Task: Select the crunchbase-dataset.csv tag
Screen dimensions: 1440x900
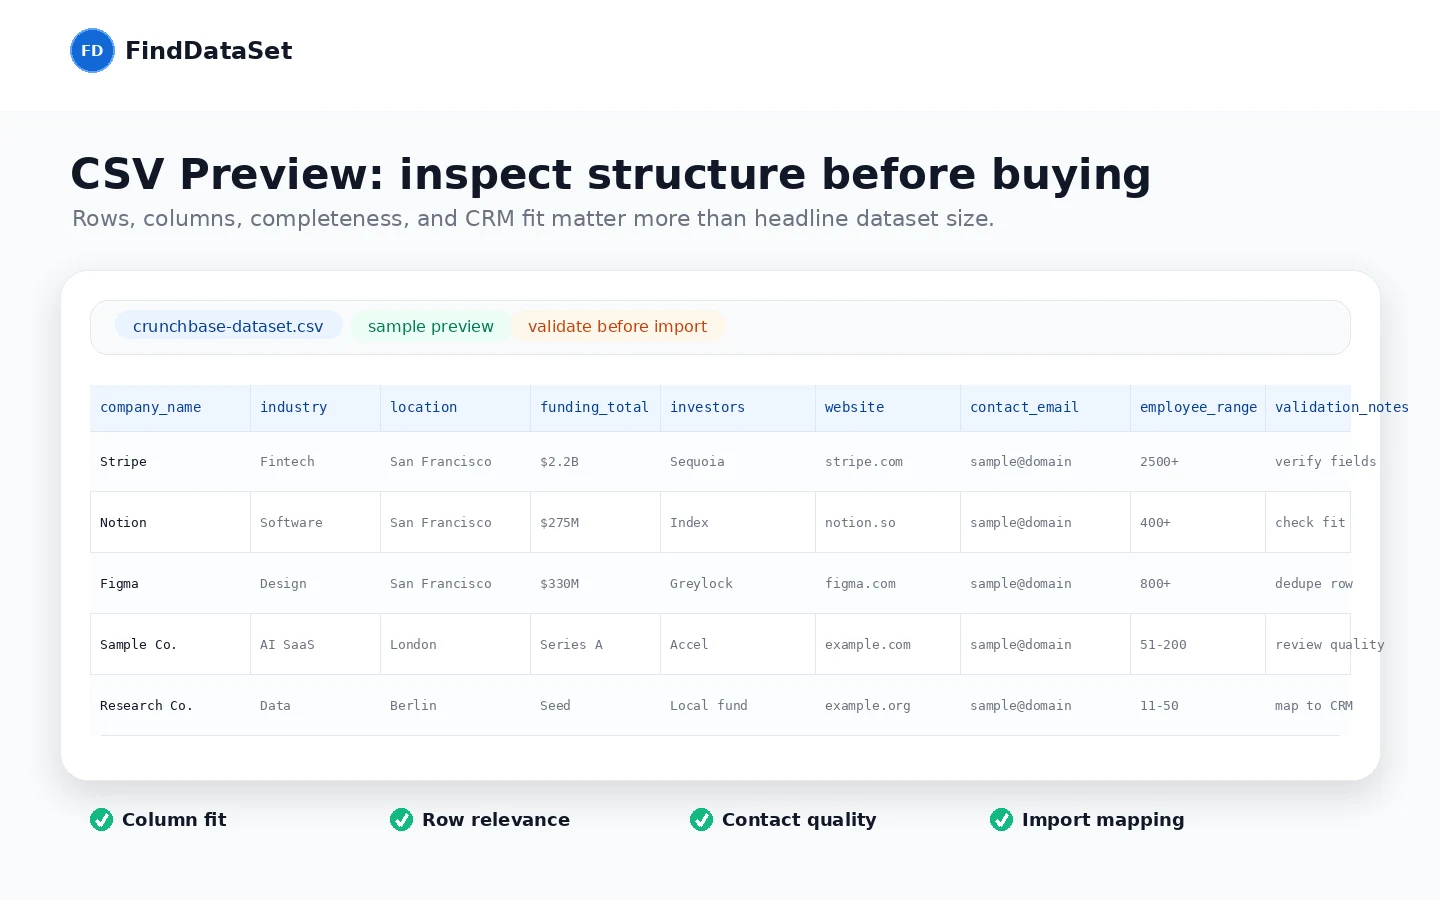Action: click(228, 326)
